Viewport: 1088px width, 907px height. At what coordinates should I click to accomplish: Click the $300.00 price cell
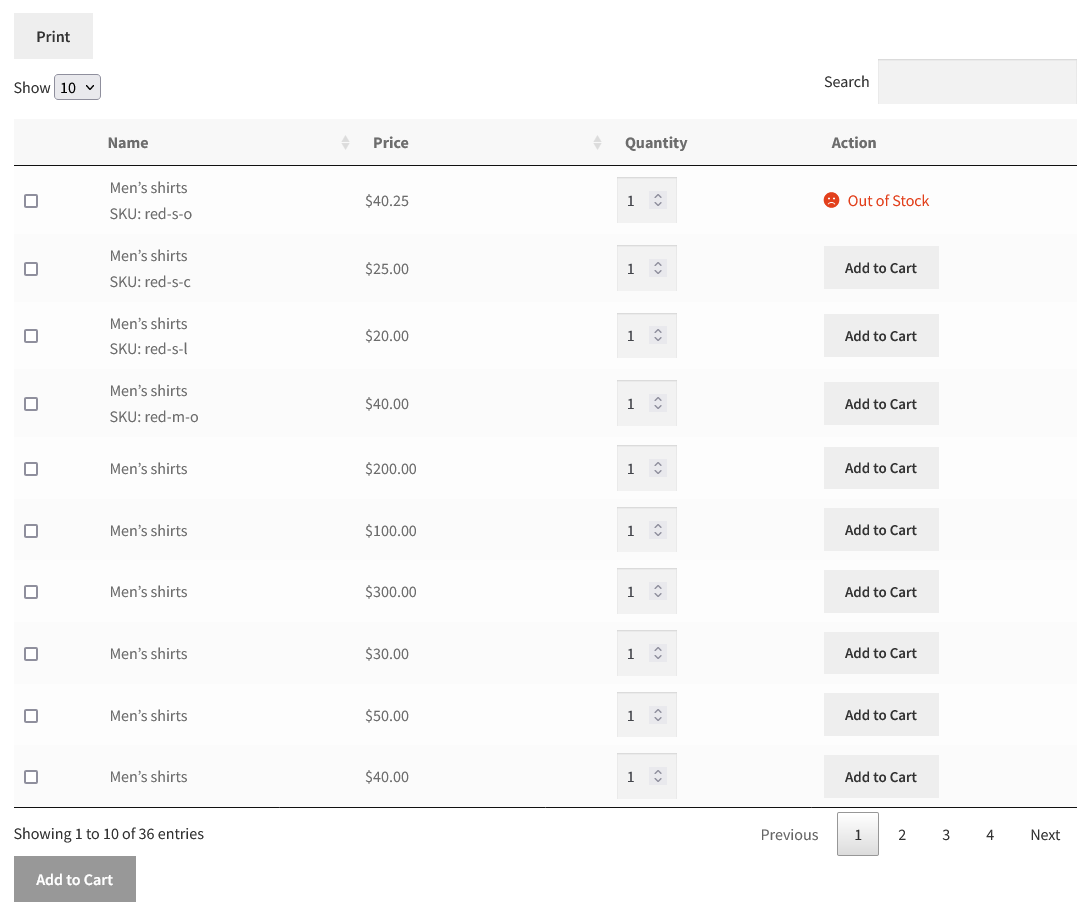pyautogui.click(x=391, y=592)
